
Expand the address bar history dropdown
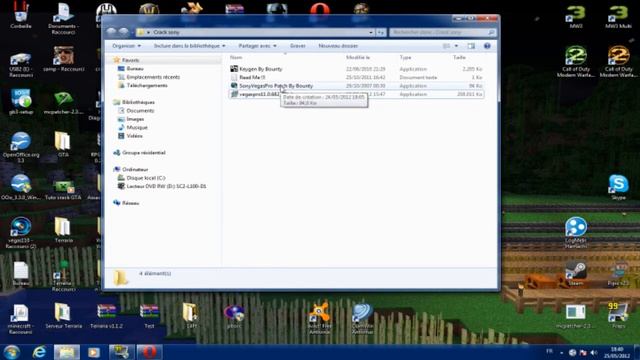371,32
